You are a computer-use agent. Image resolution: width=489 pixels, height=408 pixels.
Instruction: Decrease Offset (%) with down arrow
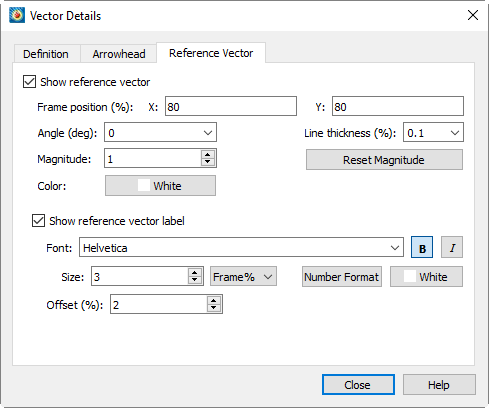click(x=214, y=308)
